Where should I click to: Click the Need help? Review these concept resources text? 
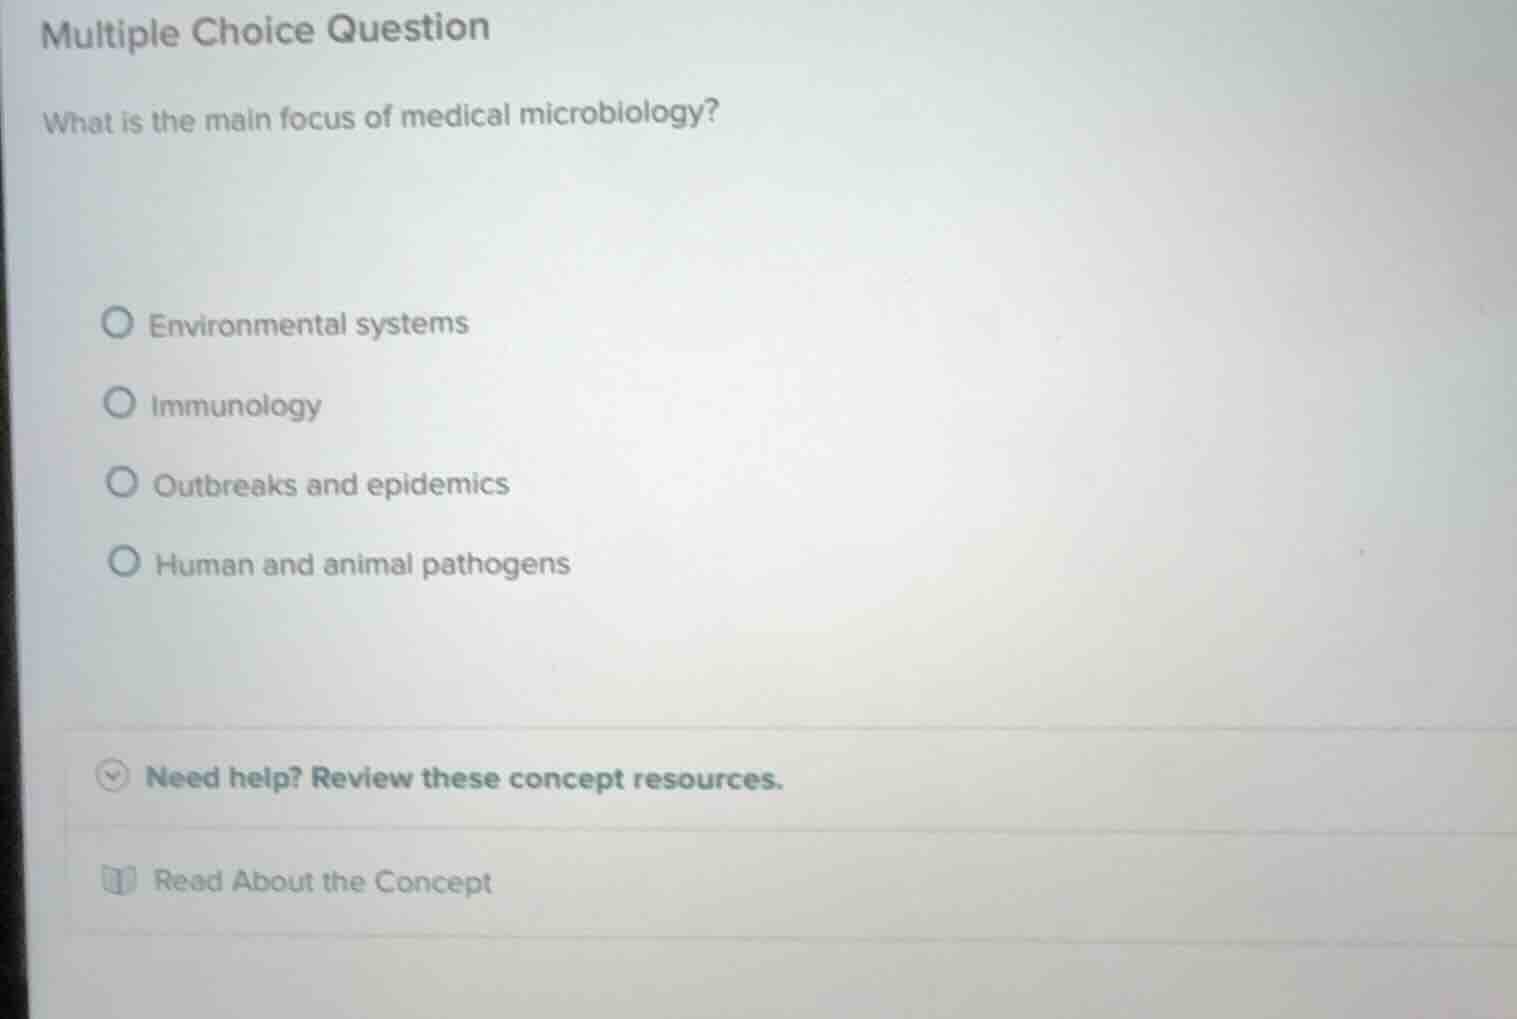[465, 778]
